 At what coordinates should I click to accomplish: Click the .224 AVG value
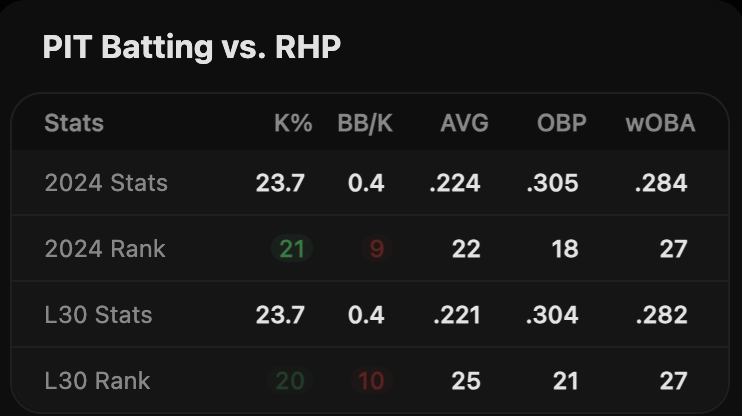(x=456, y=183)
